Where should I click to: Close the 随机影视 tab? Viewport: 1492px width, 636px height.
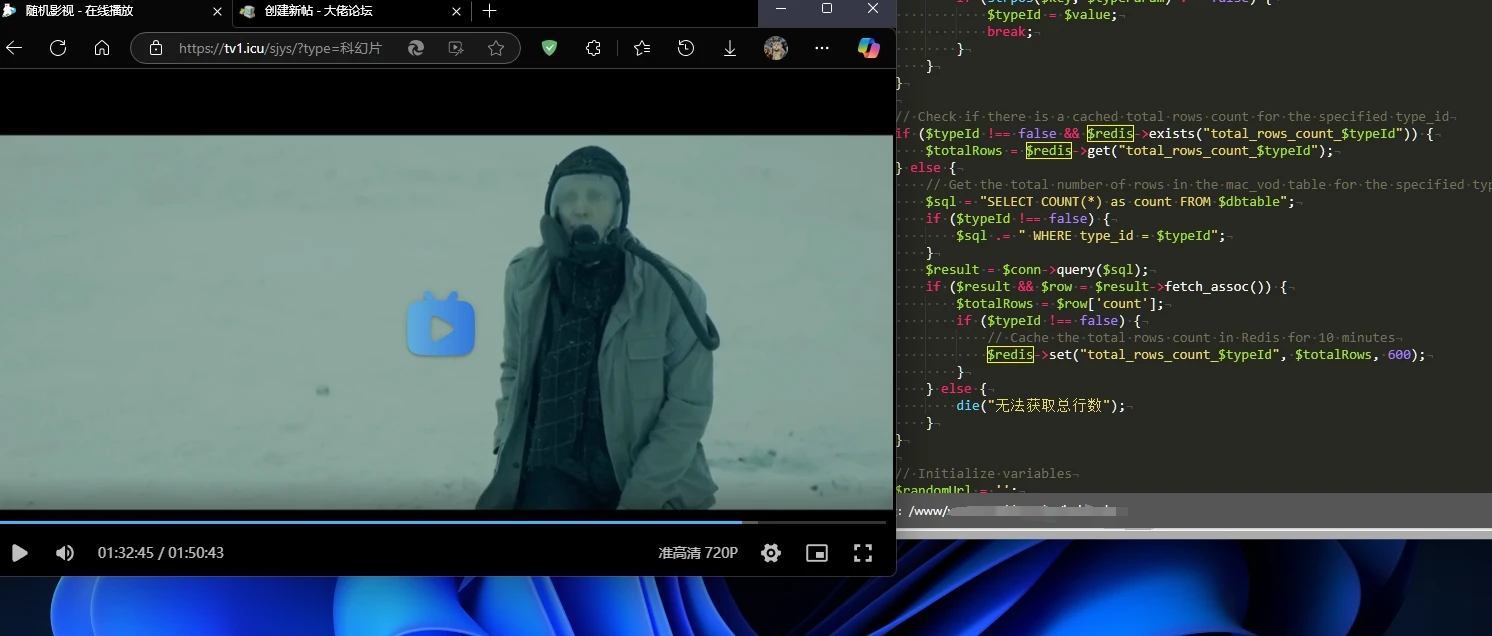point(217,12)
